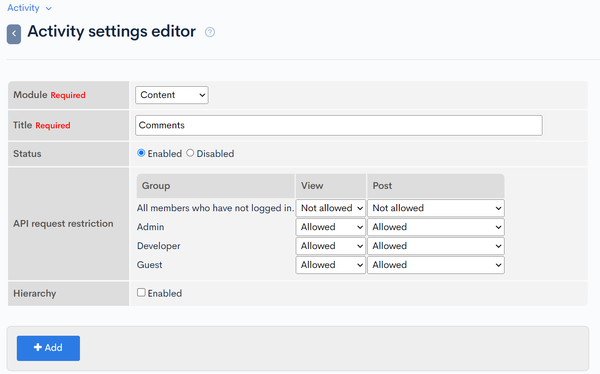The image size is (600, 374).
Task: Click the Post column header
Action: point(435,186)
